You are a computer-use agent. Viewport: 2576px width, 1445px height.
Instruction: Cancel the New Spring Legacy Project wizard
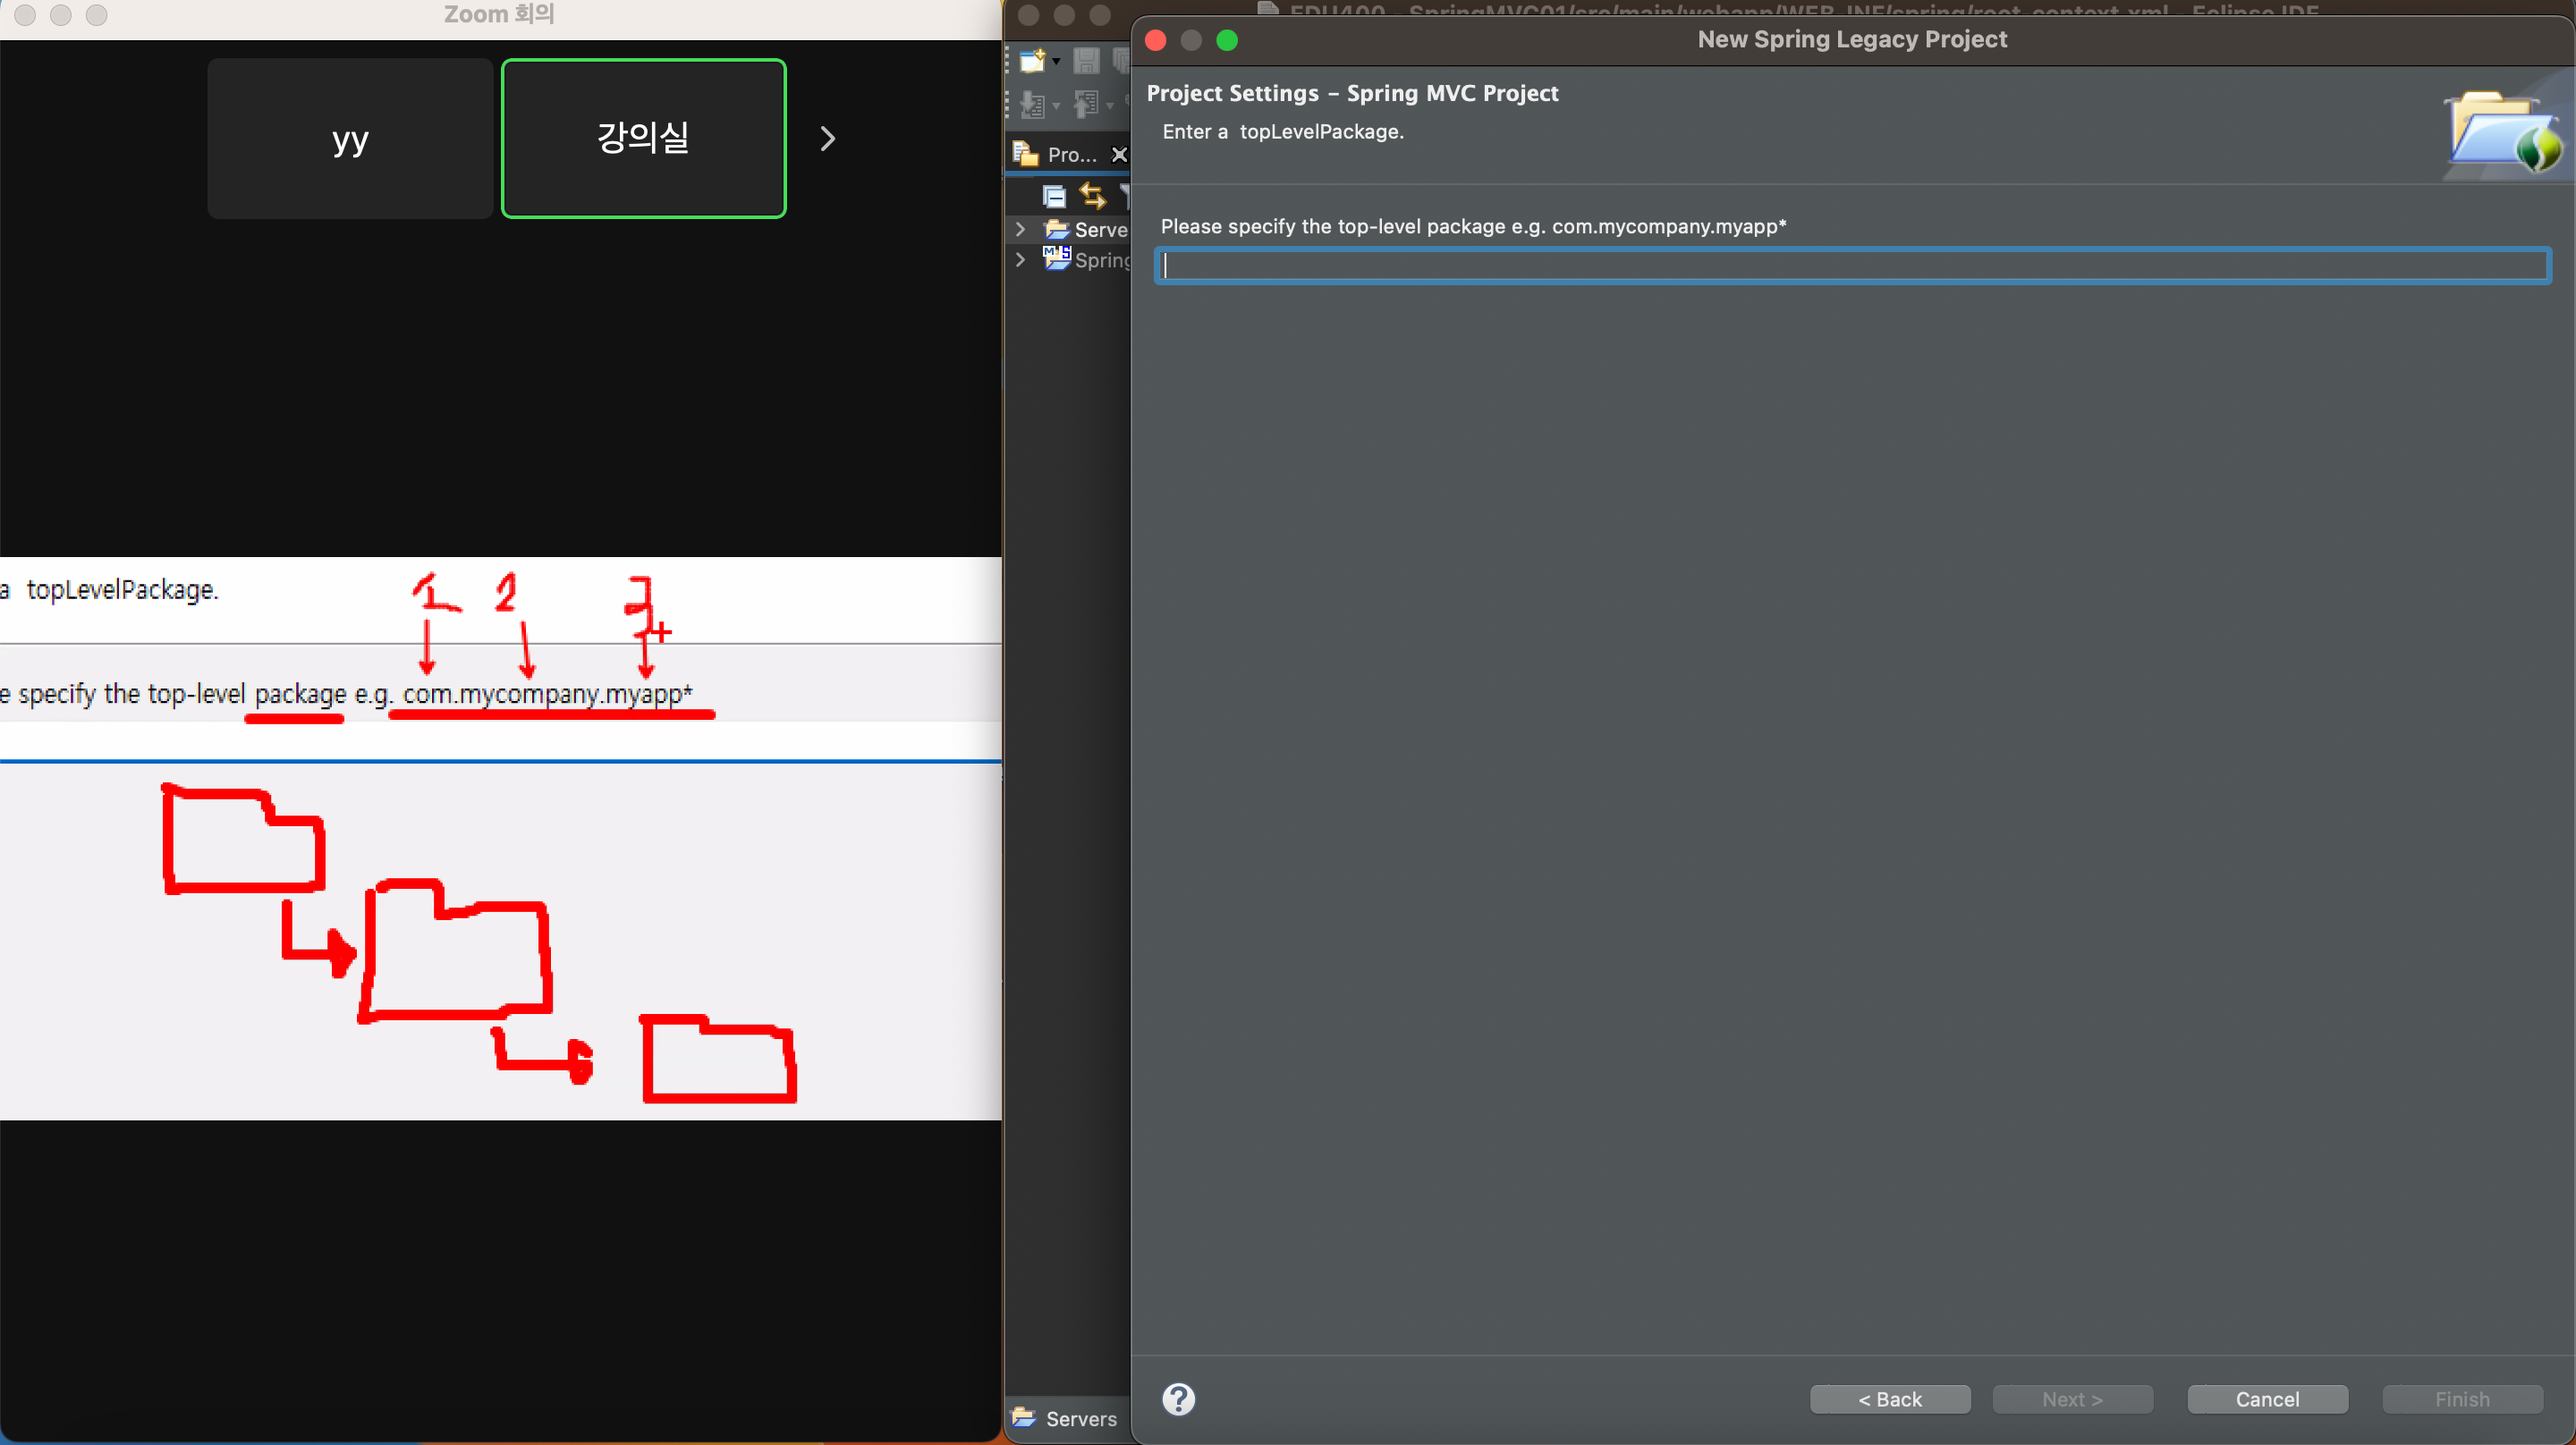pyautogui.click(x=2267, y=1399)
